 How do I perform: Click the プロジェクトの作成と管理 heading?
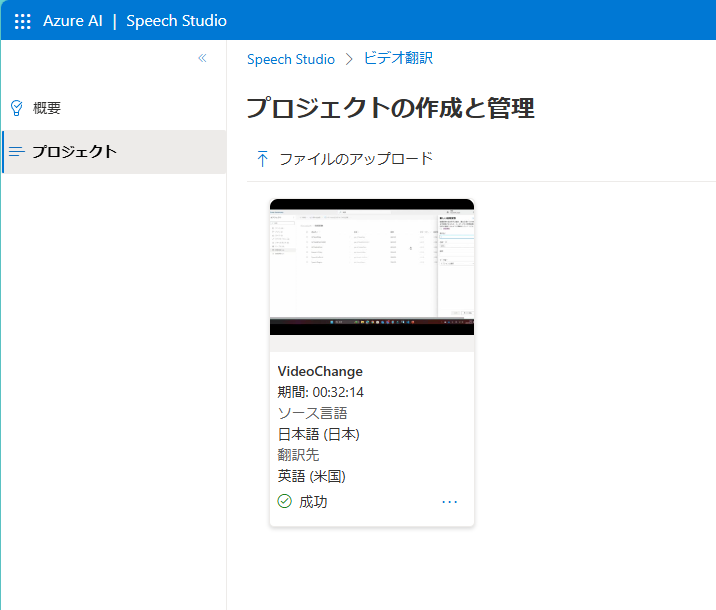[390, 108]
